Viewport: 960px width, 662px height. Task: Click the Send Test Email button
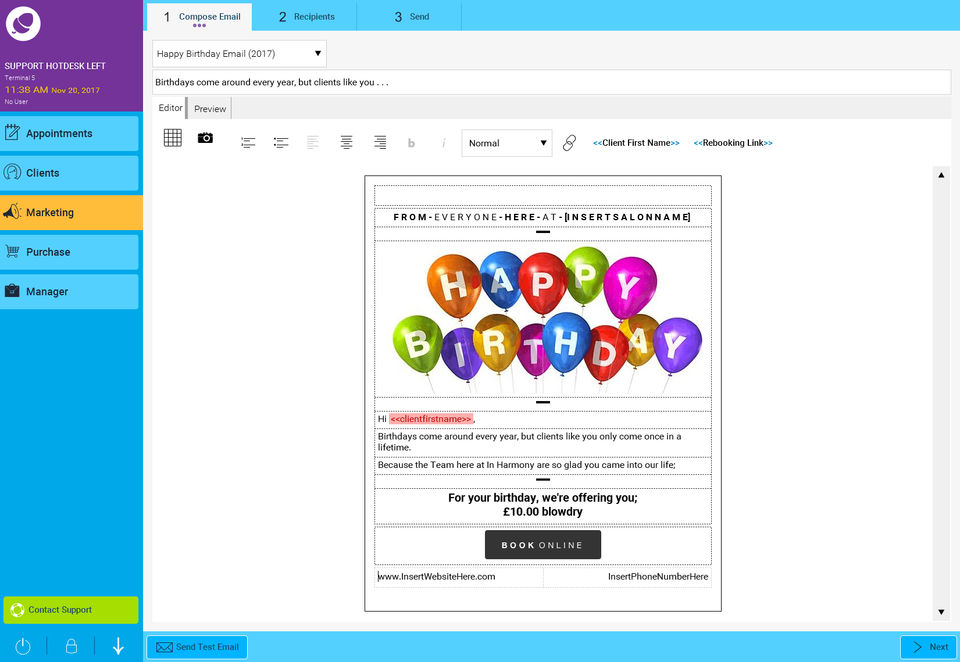click(197, 647)
